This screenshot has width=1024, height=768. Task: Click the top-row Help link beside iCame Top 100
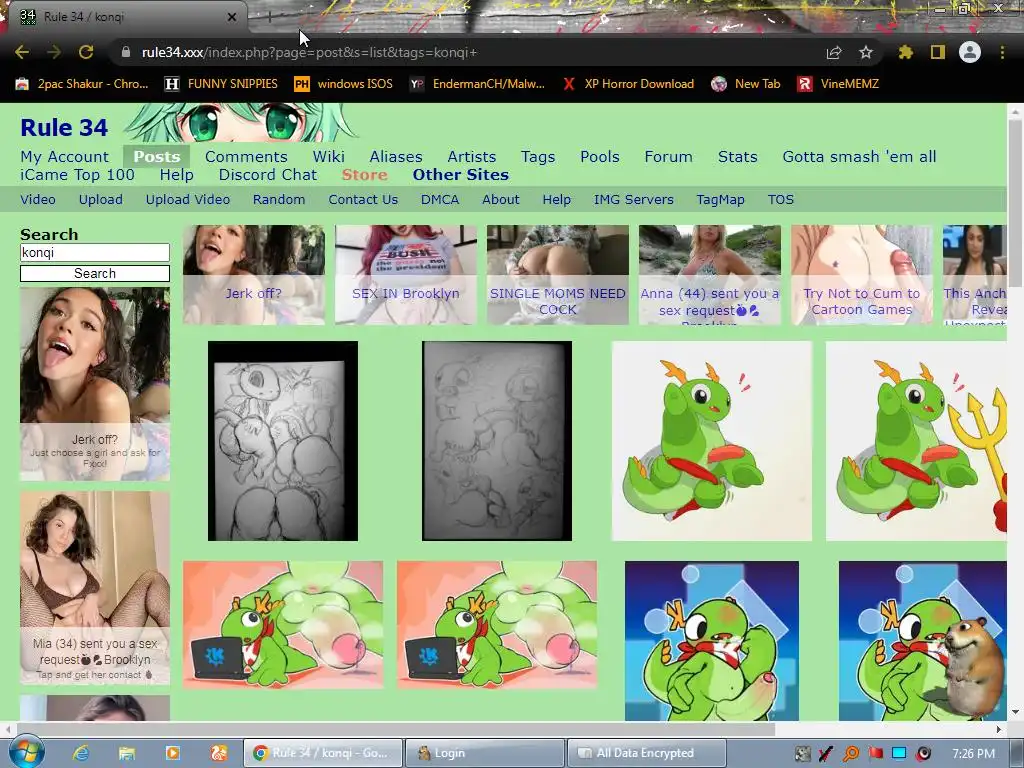click(x=176, y=175)
